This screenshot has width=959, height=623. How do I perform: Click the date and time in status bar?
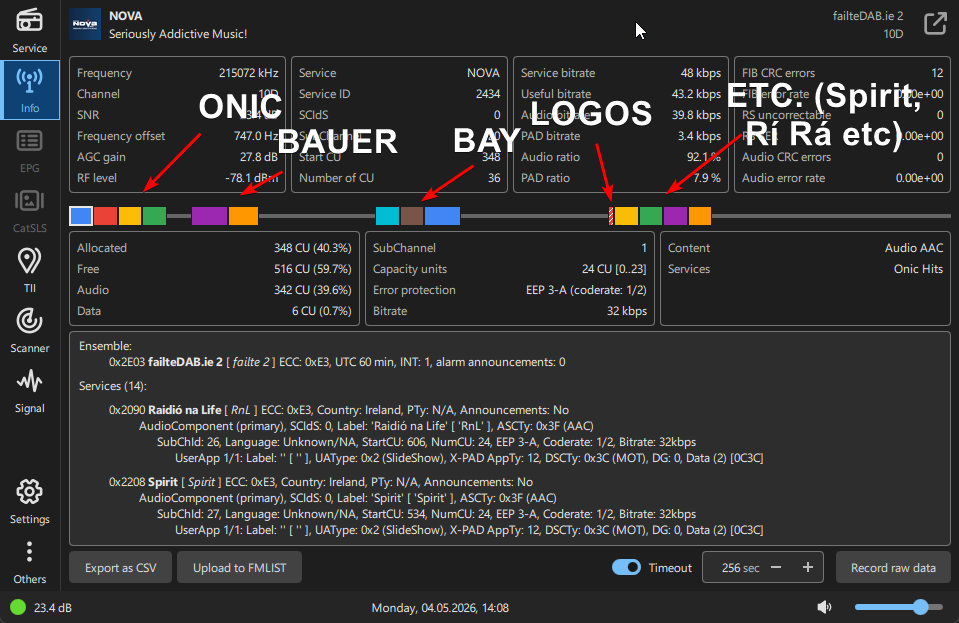(440, 608)
